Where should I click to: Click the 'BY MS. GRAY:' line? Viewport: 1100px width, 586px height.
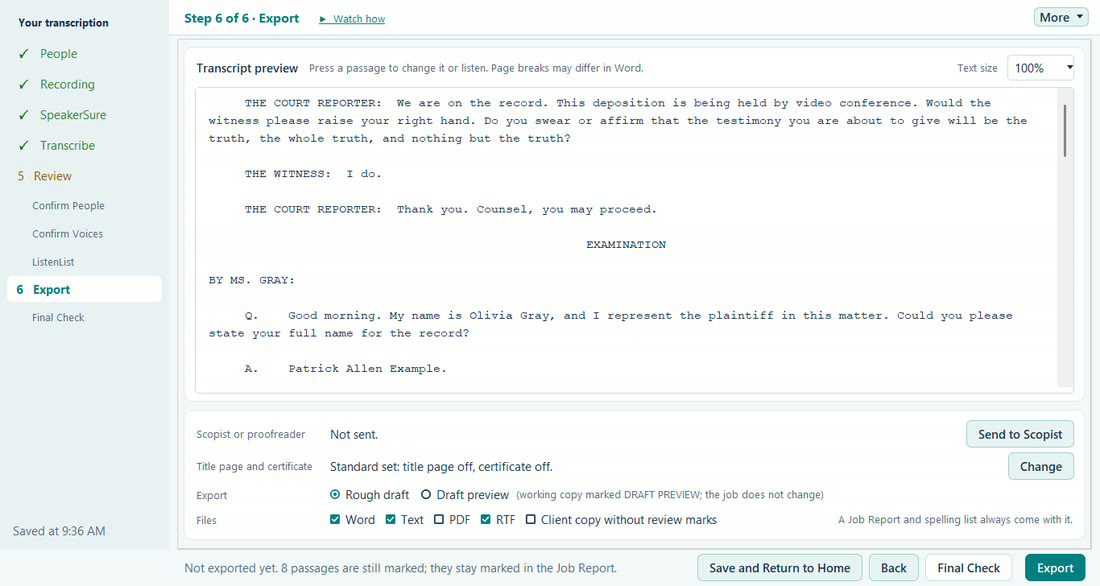251,280
